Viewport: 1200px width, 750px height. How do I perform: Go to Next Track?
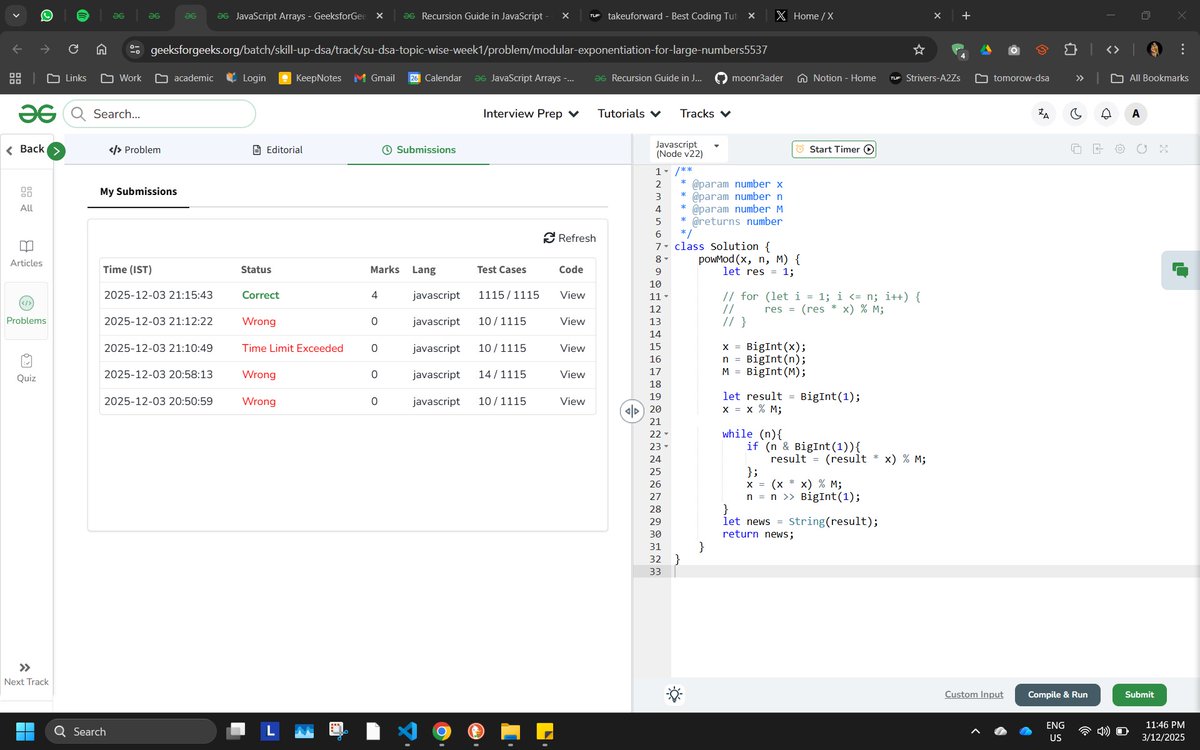coord(26,674)
